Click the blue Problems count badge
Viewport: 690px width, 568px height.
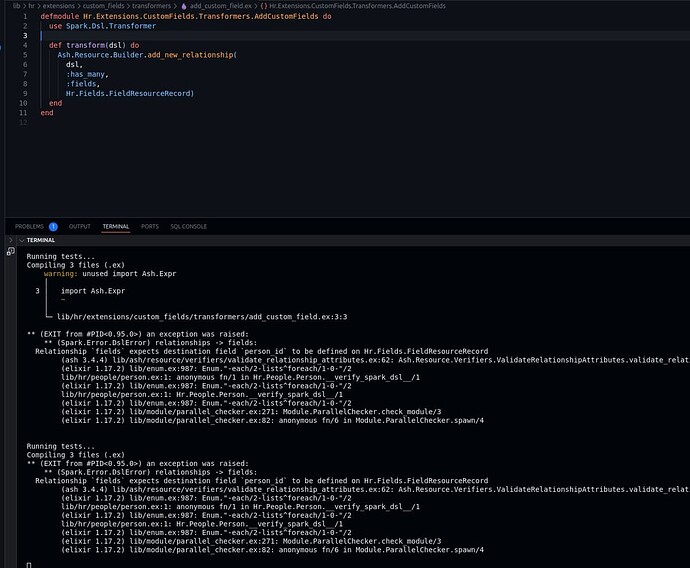point(53,227)
